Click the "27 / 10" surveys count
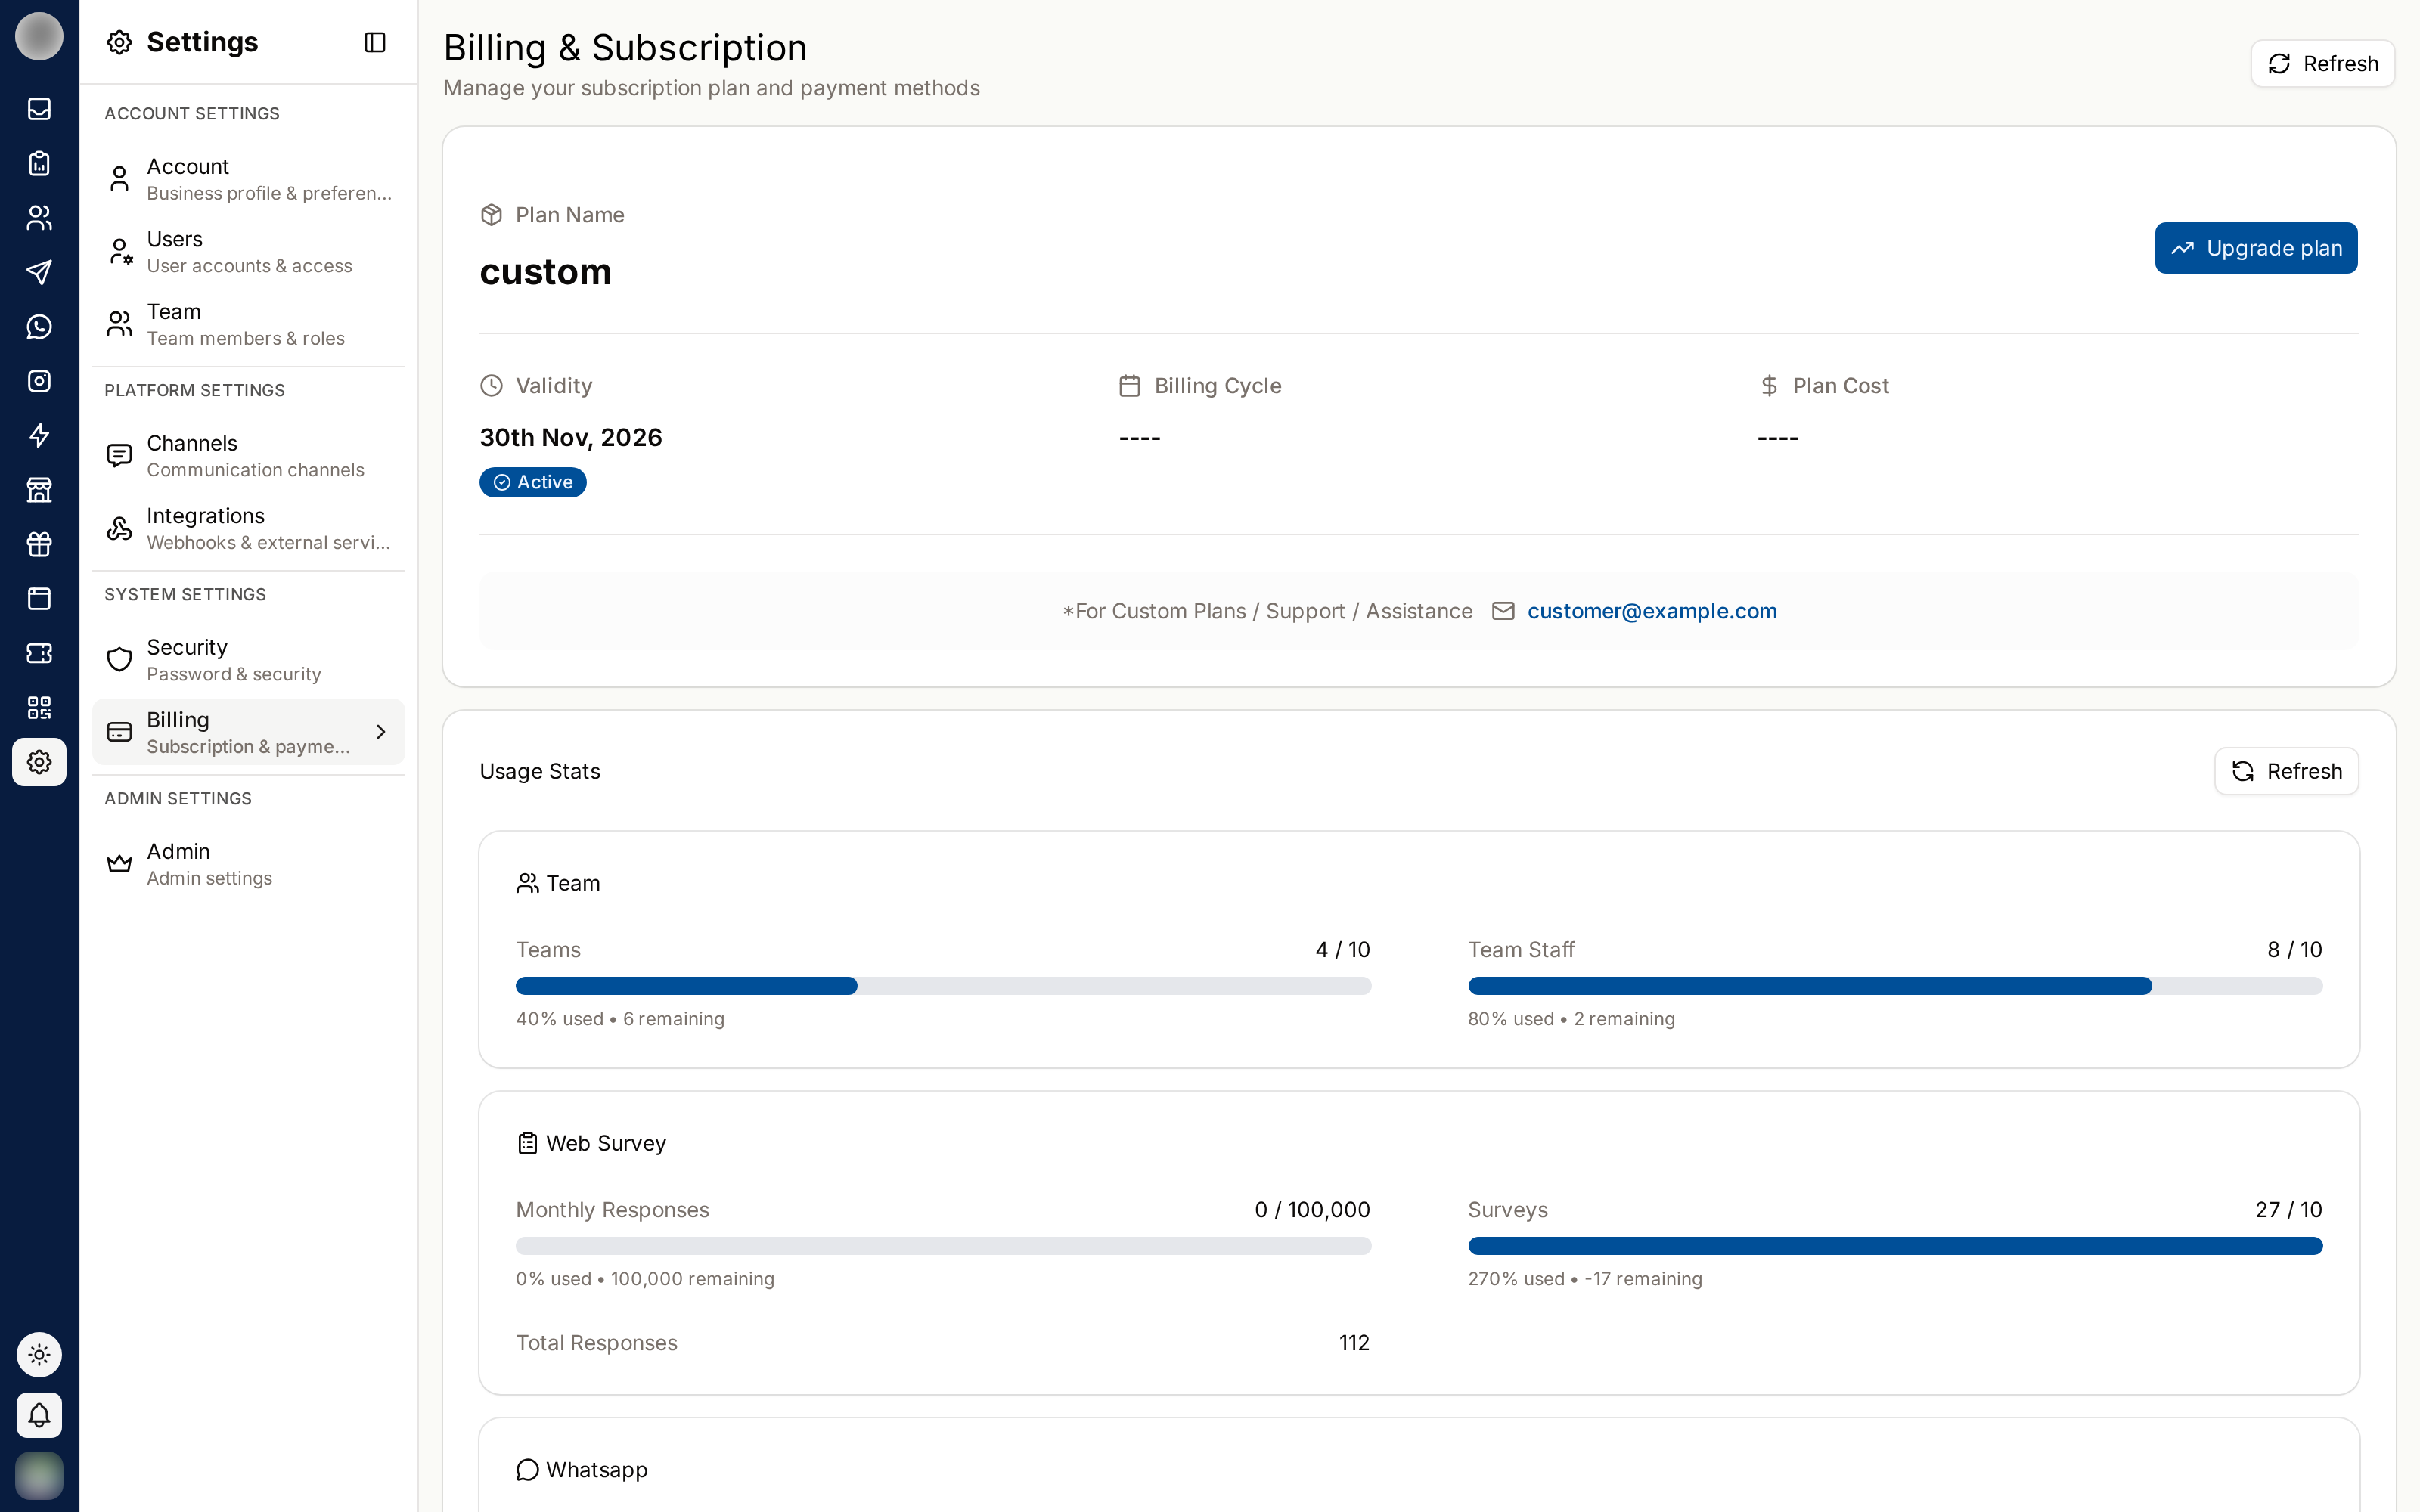 (x=2289, y=1210)
